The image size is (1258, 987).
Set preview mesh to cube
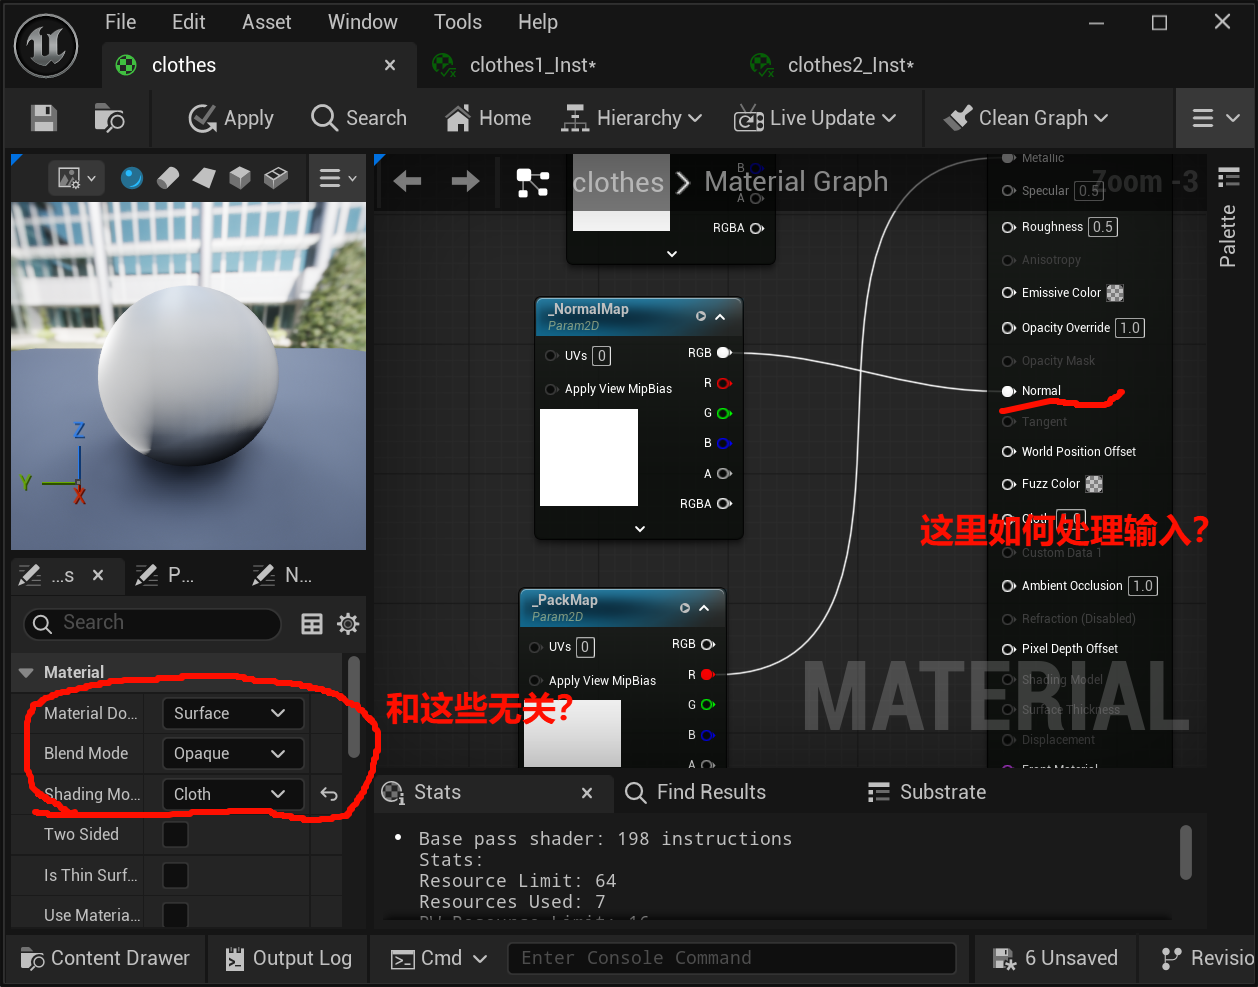point(240,178)
